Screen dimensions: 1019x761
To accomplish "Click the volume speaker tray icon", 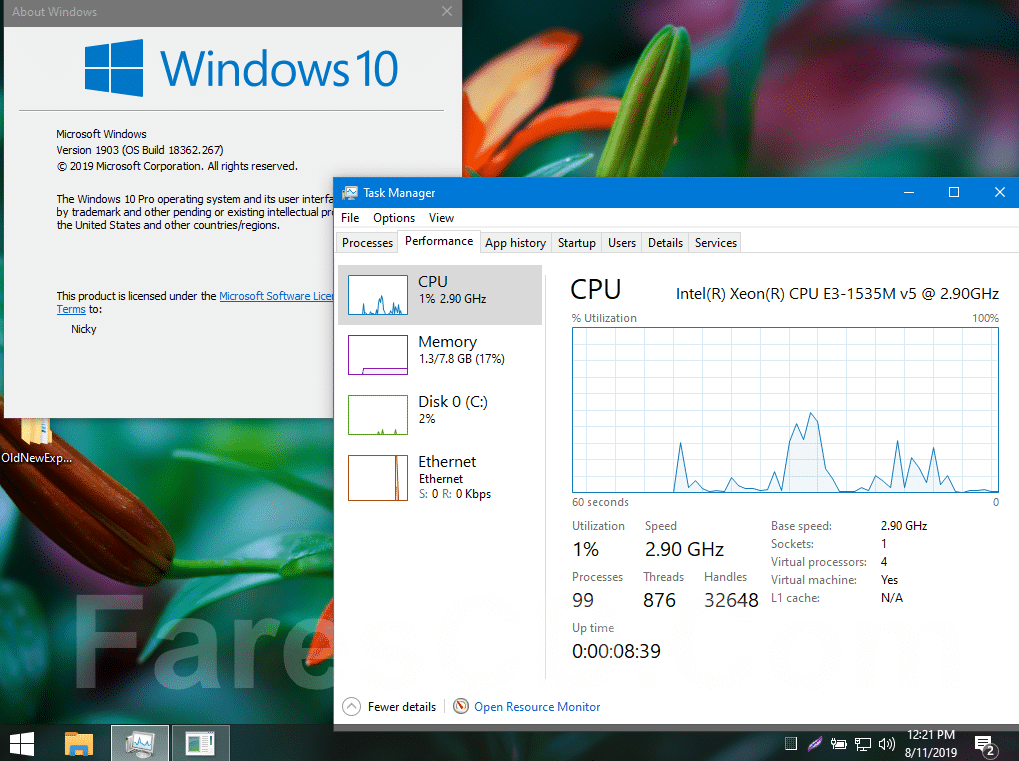I will pos(886,743).
